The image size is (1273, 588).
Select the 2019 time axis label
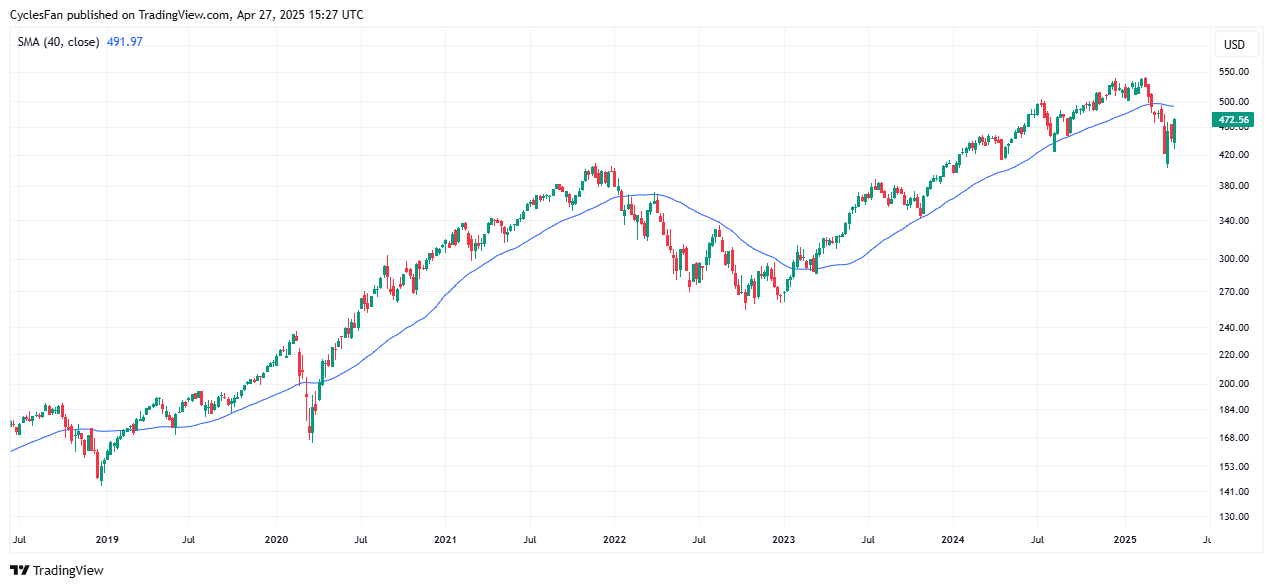click(x=107, y=540)
